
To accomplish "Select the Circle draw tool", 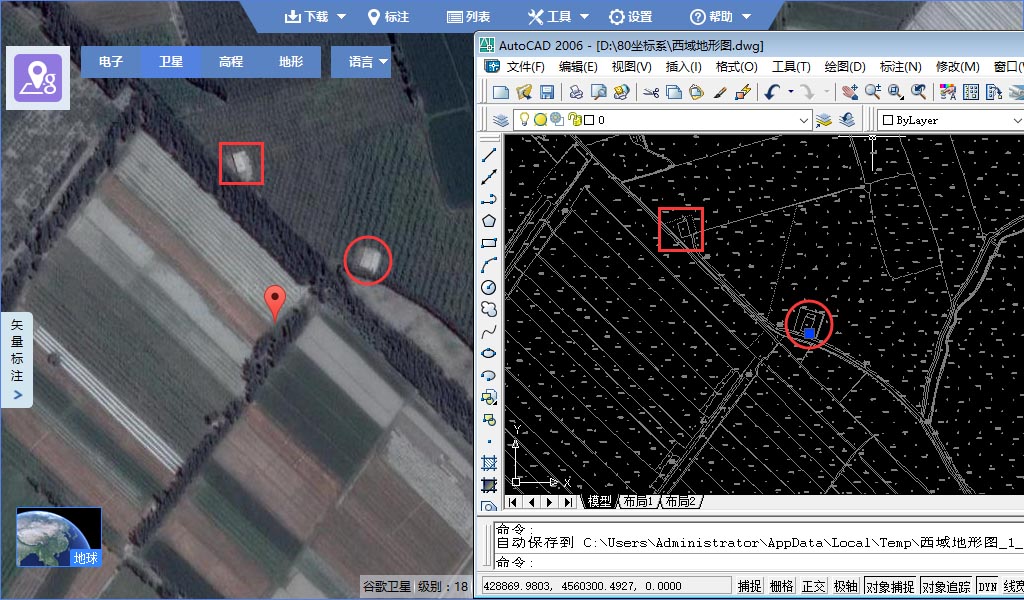I will coord(489,287).
